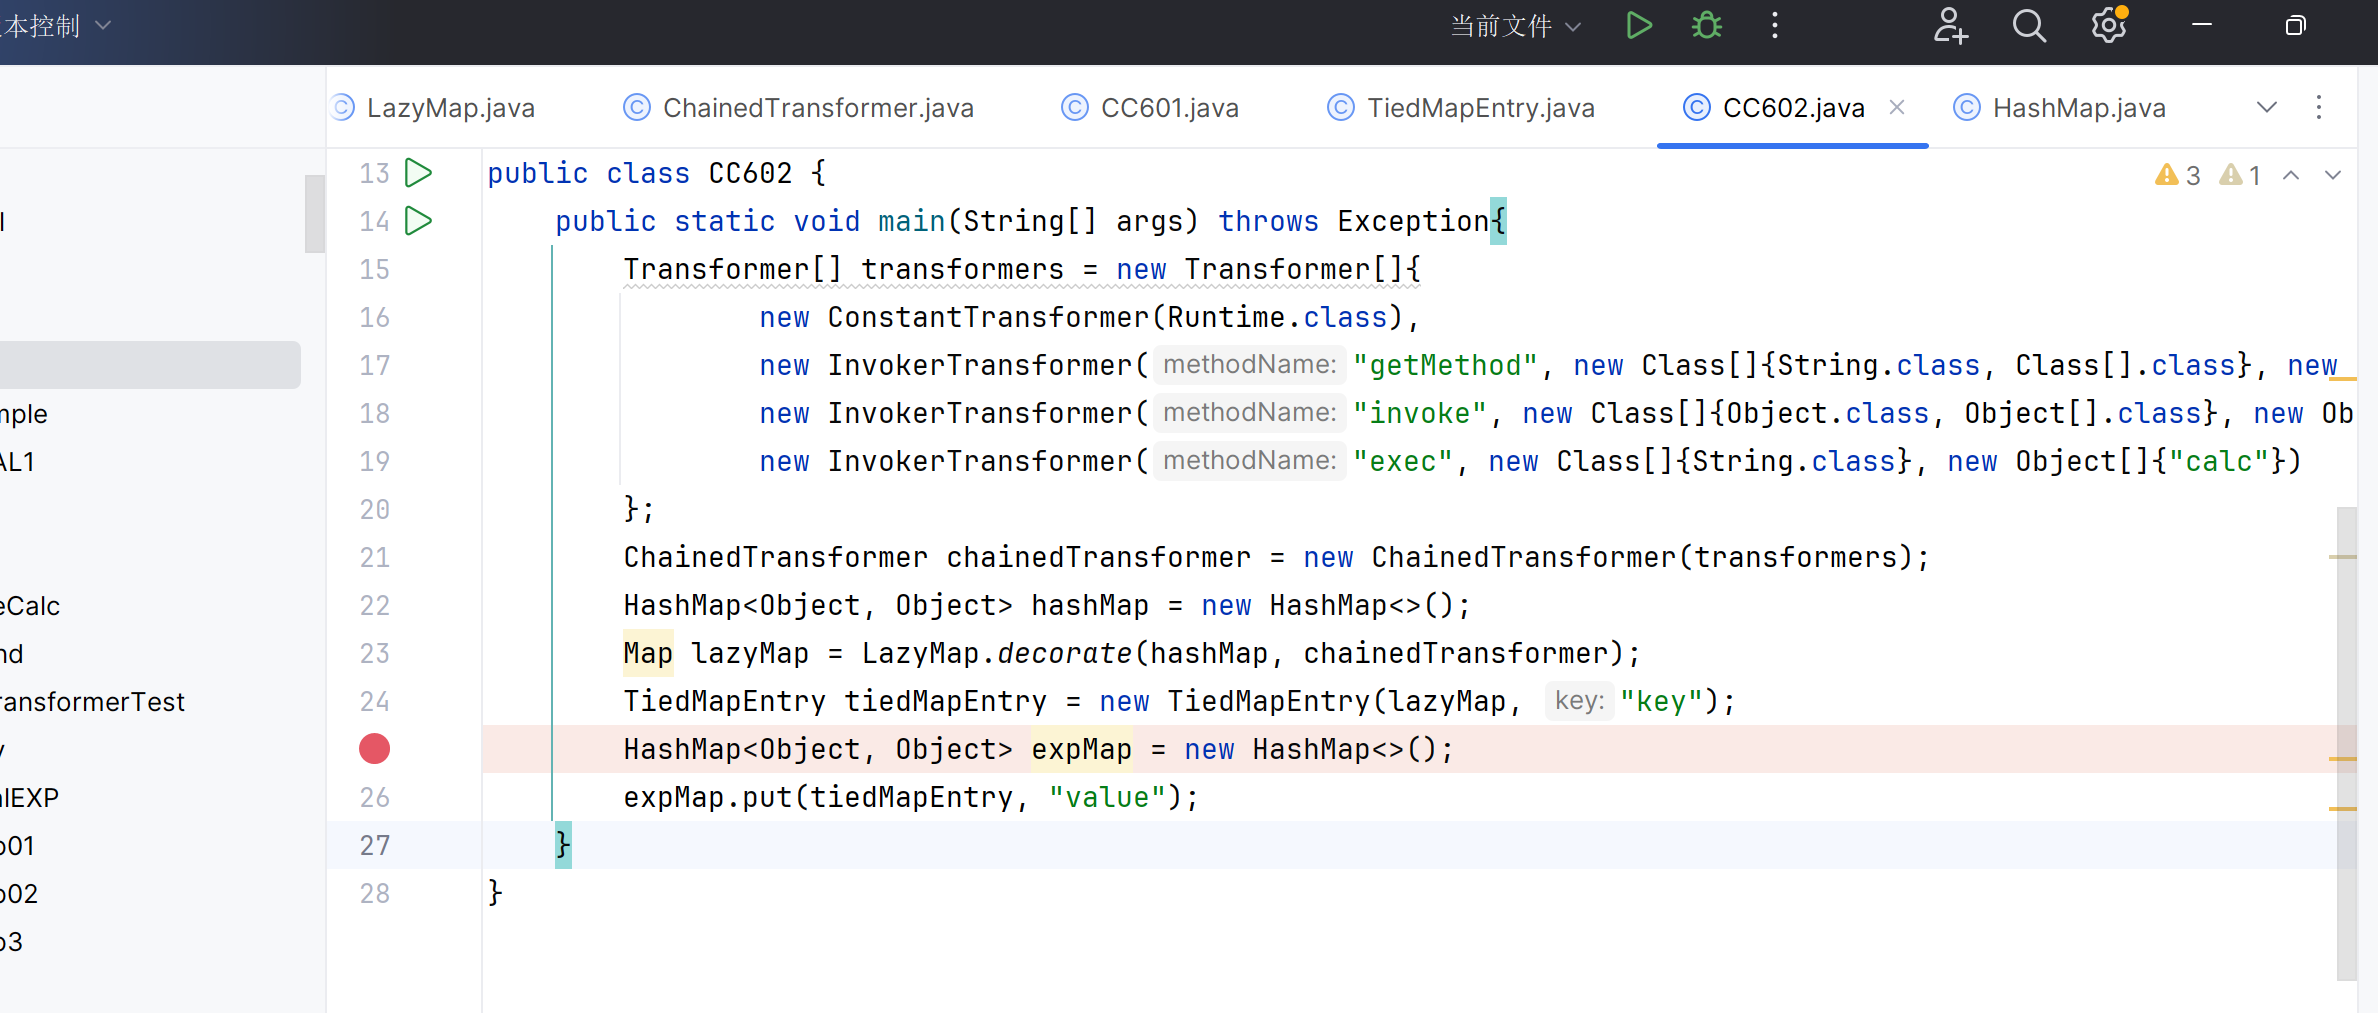This screenshot has height=1013, width=2378.
Task: Click the class name CC602 in the declaration
Action: (750, 173)
